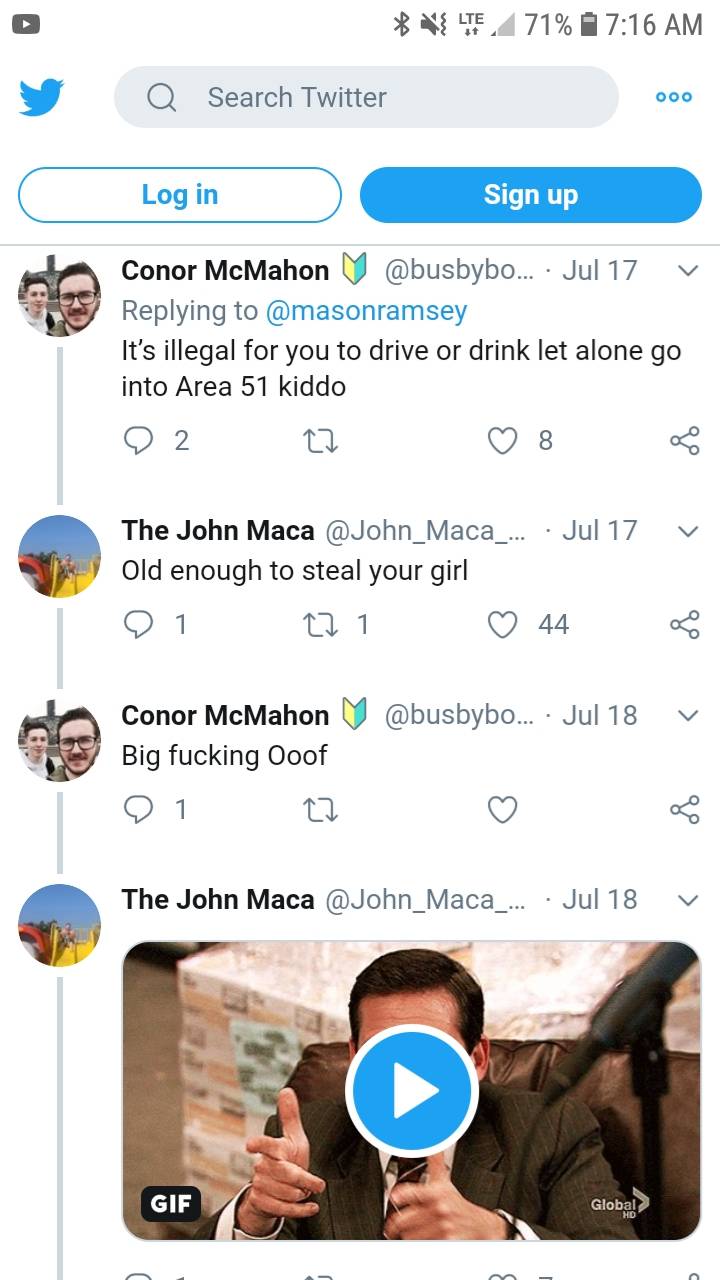Like "Old enough to steal your girl" tweet
The width and height of the screenshot is (720, 1280).
coord(502,625)
